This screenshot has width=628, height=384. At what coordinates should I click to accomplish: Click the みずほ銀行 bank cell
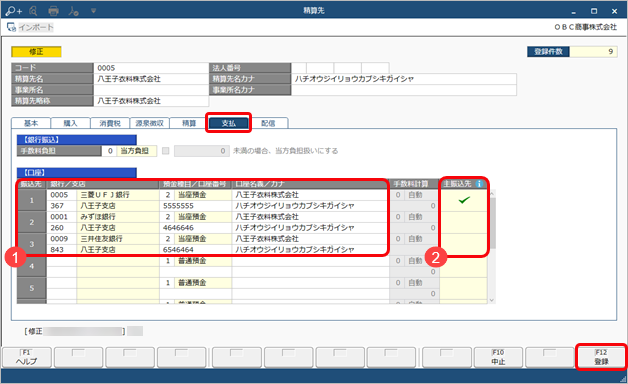point(118,217)
